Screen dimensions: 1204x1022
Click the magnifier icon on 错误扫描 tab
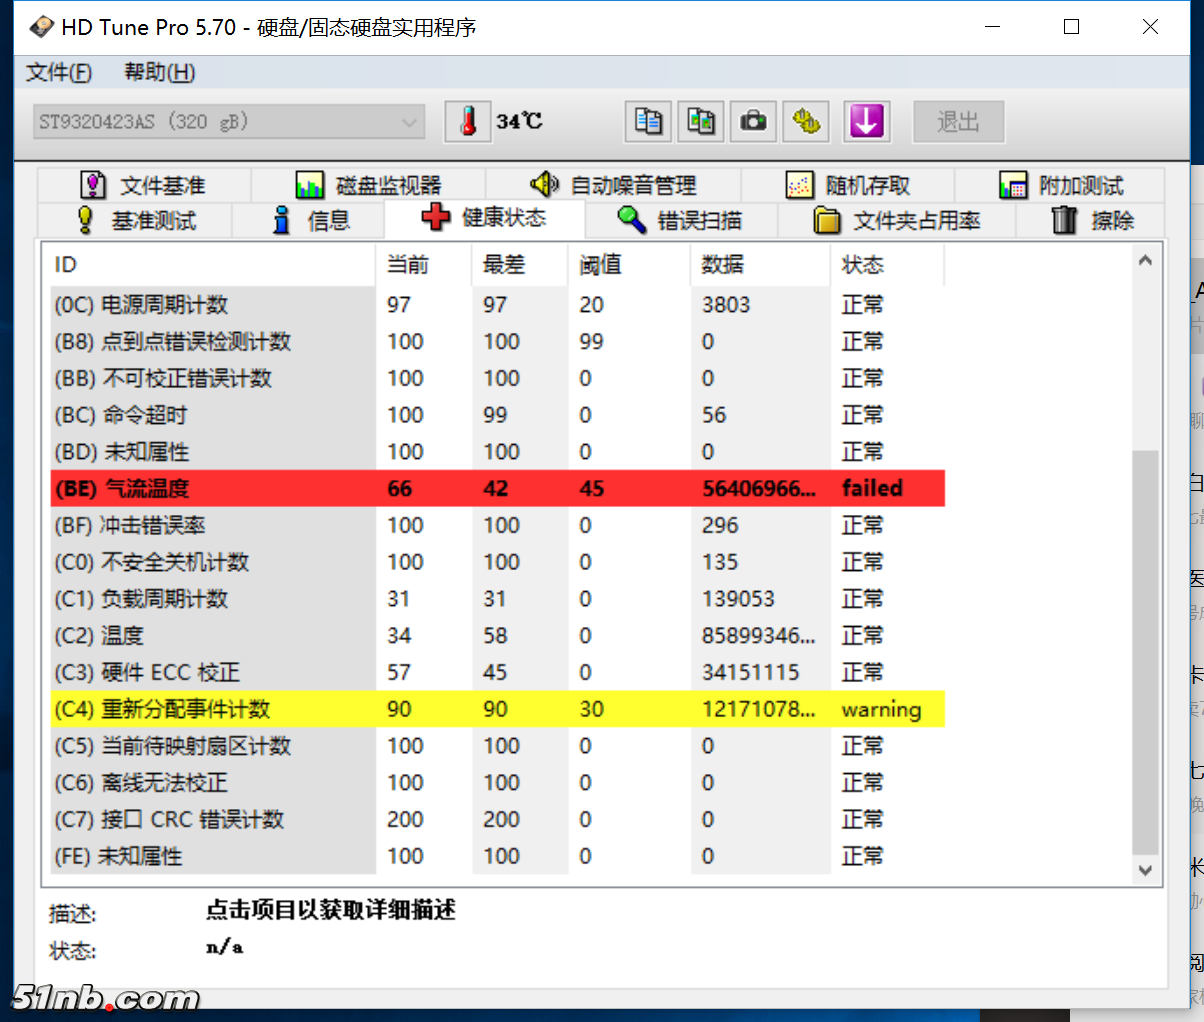tap(628, 220)
